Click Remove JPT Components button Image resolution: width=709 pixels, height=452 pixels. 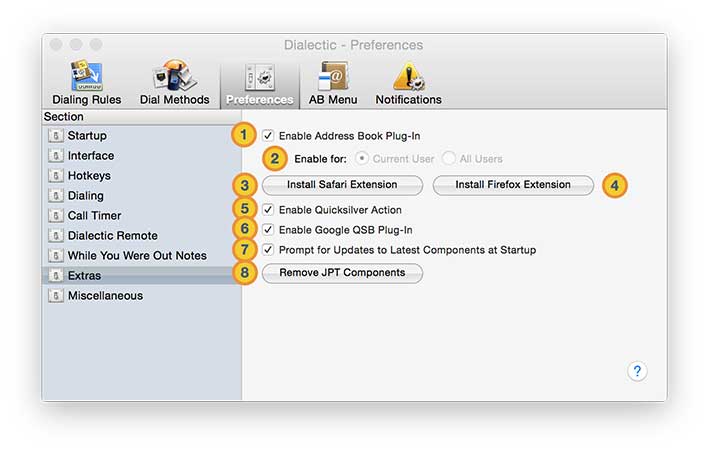click(x=342, y=273)
